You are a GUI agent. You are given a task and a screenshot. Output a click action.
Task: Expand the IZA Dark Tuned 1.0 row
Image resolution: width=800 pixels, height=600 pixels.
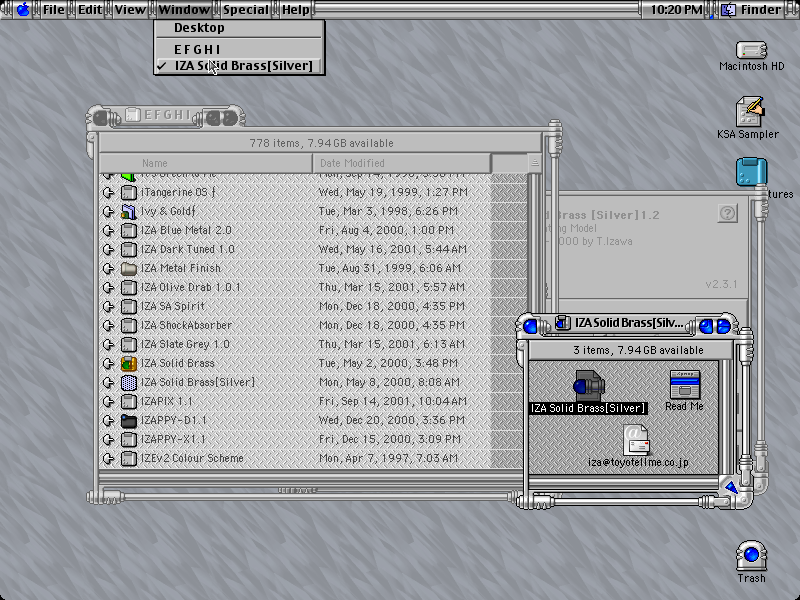click(x=108, y=249)
